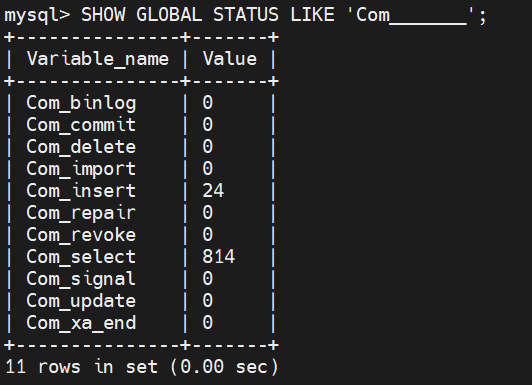The width and height of the screenshot is (532, 385).
Task: Select the Com_revoke row label
Action: coord(81,235)
